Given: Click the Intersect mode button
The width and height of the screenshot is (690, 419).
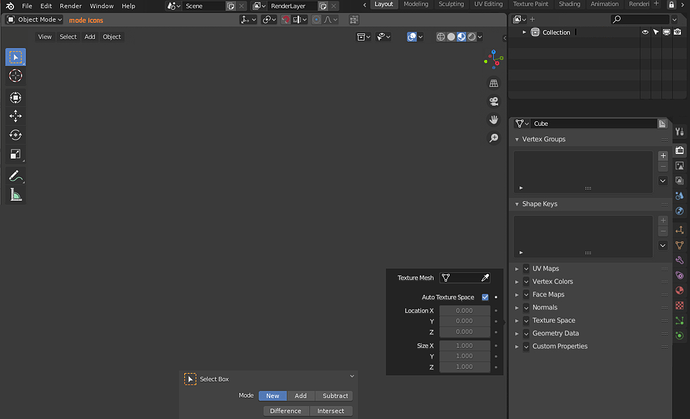Looking at the screenshot, I should (331, 411).
